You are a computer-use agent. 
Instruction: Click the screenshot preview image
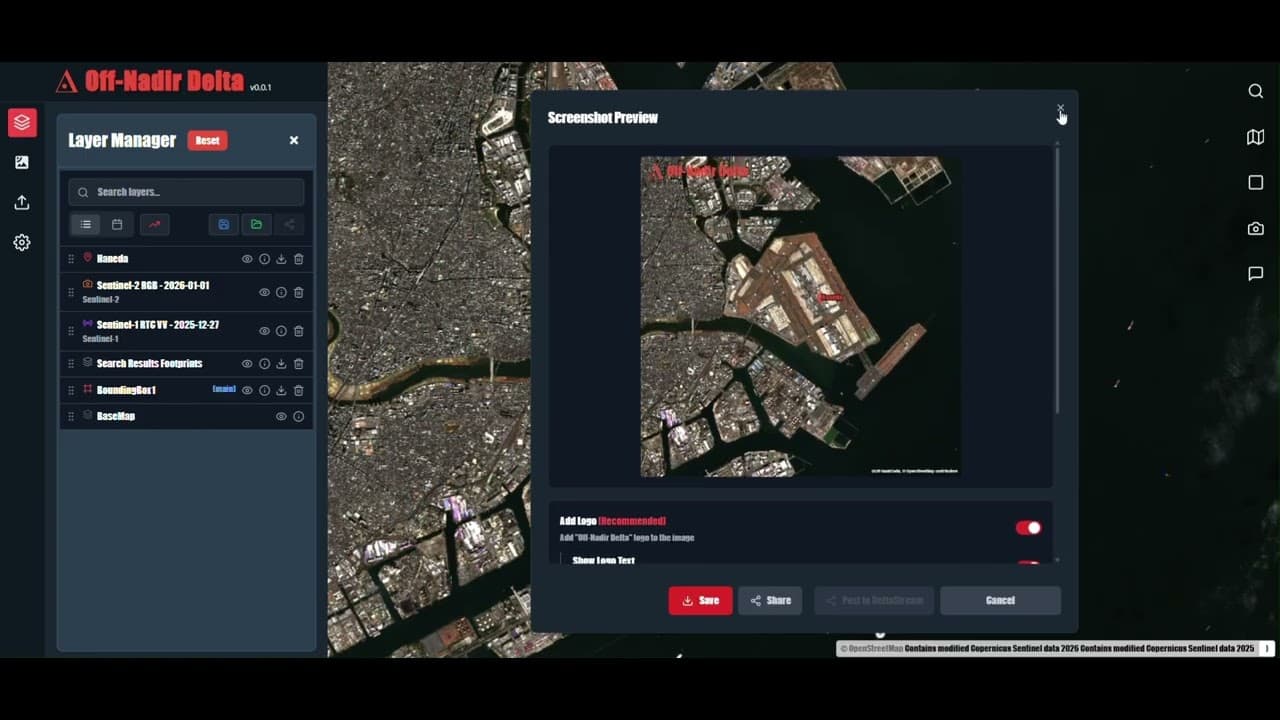800,316
